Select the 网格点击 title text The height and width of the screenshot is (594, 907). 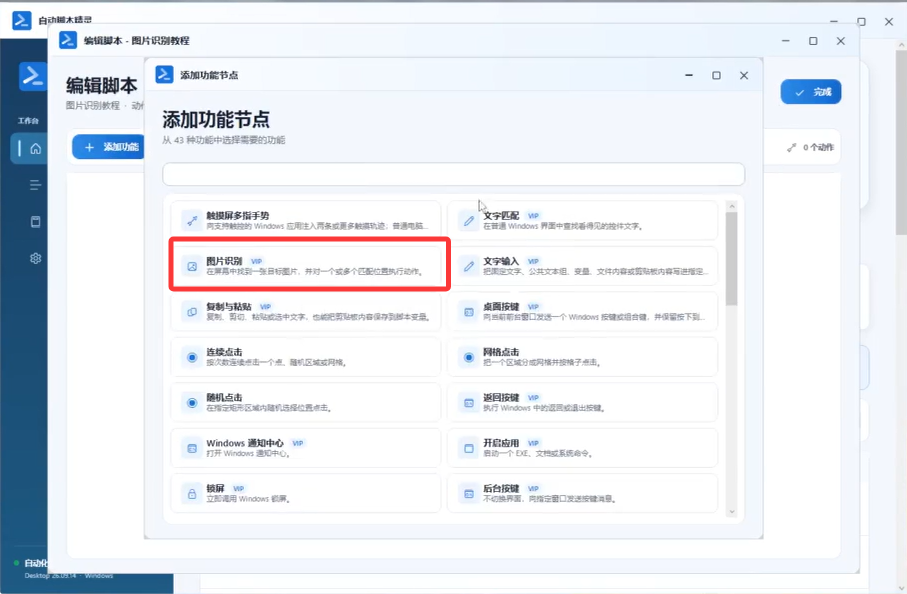[502, 352]
